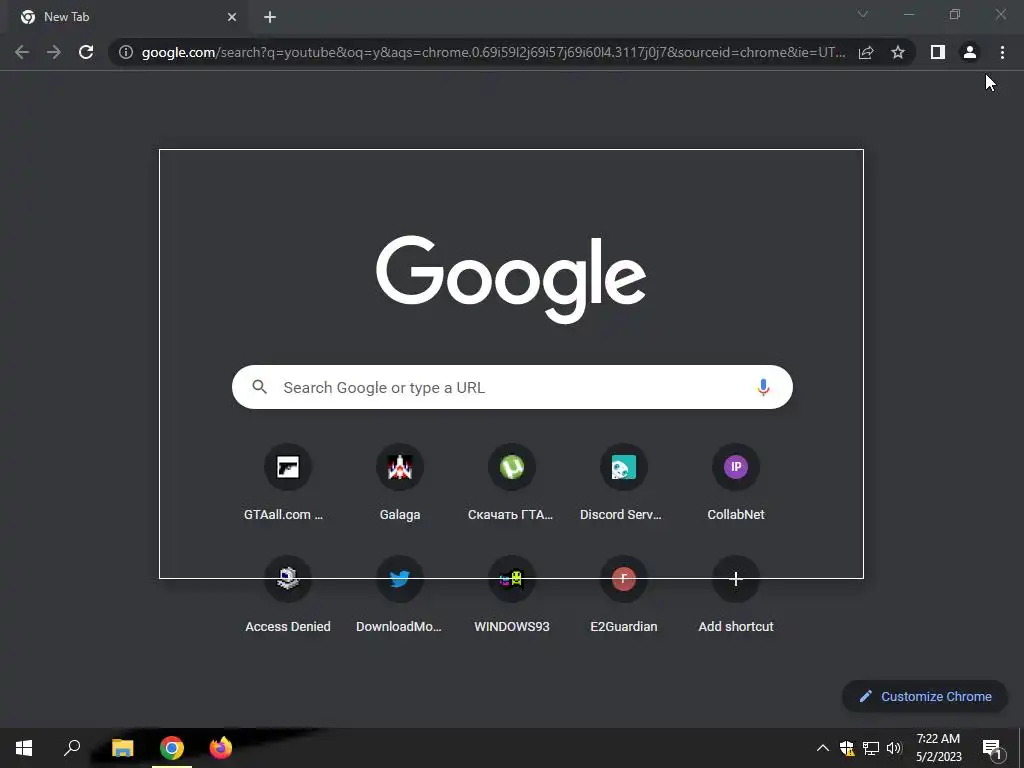Screen dimensions: 1024x768
Task: Launch Firefox from the taskbar
Action: [221, 748]
